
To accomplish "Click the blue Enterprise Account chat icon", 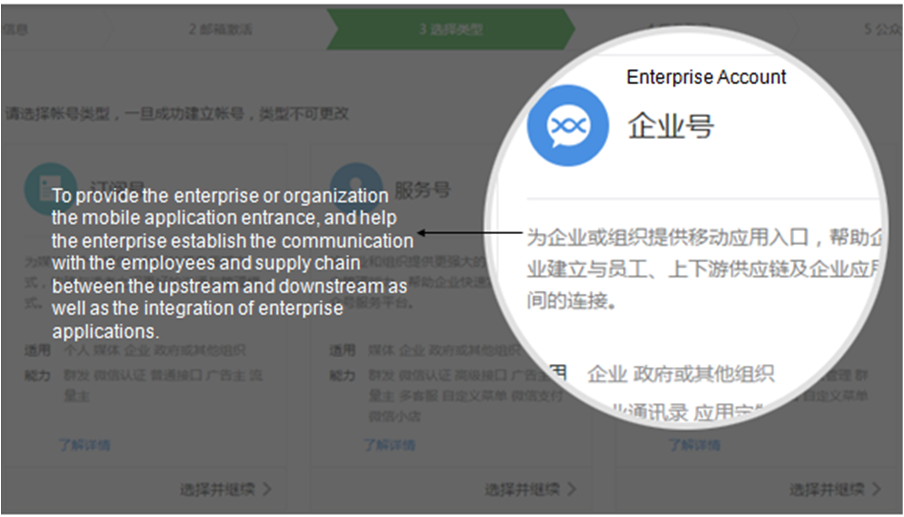I will (568, 126).
